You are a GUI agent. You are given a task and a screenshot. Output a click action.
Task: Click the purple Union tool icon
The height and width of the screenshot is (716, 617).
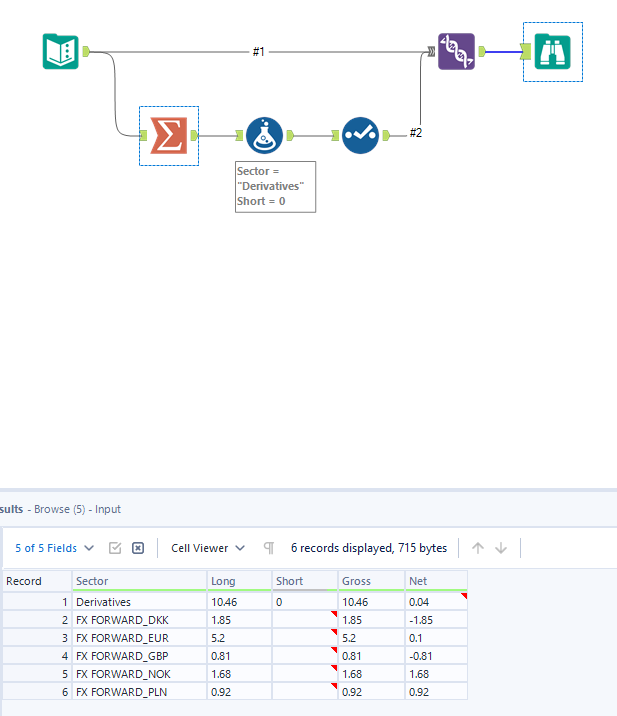pyautogui.click(x=456, y=52)
